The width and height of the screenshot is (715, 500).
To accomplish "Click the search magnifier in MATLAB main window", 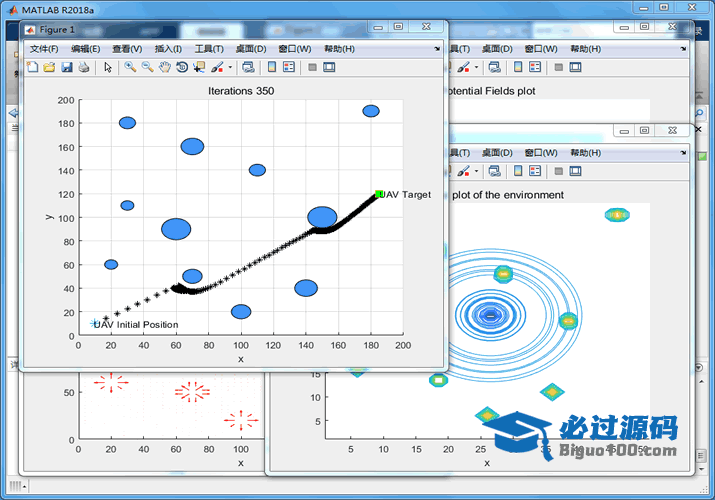I will [699, 113].
